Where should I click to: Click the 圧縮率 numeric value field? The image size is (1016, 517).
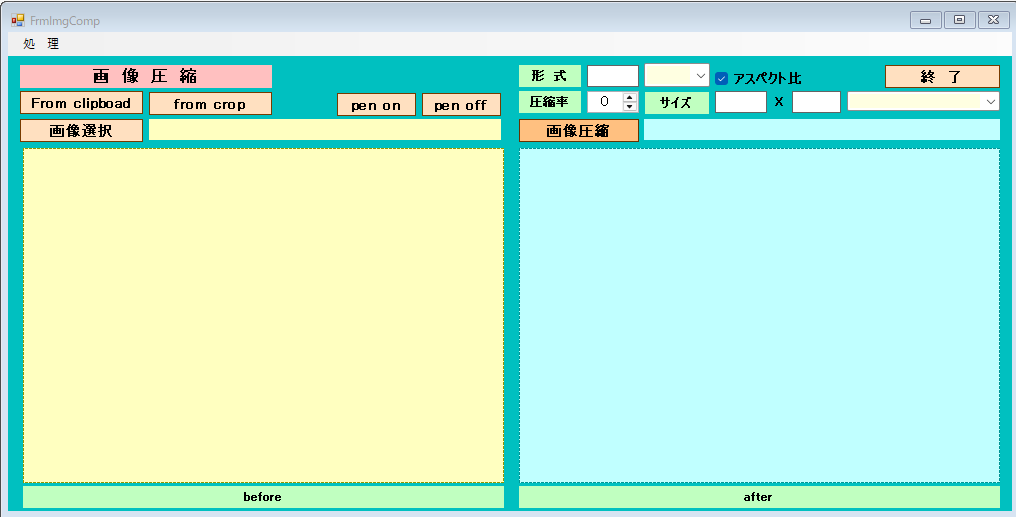pos(604,102)
